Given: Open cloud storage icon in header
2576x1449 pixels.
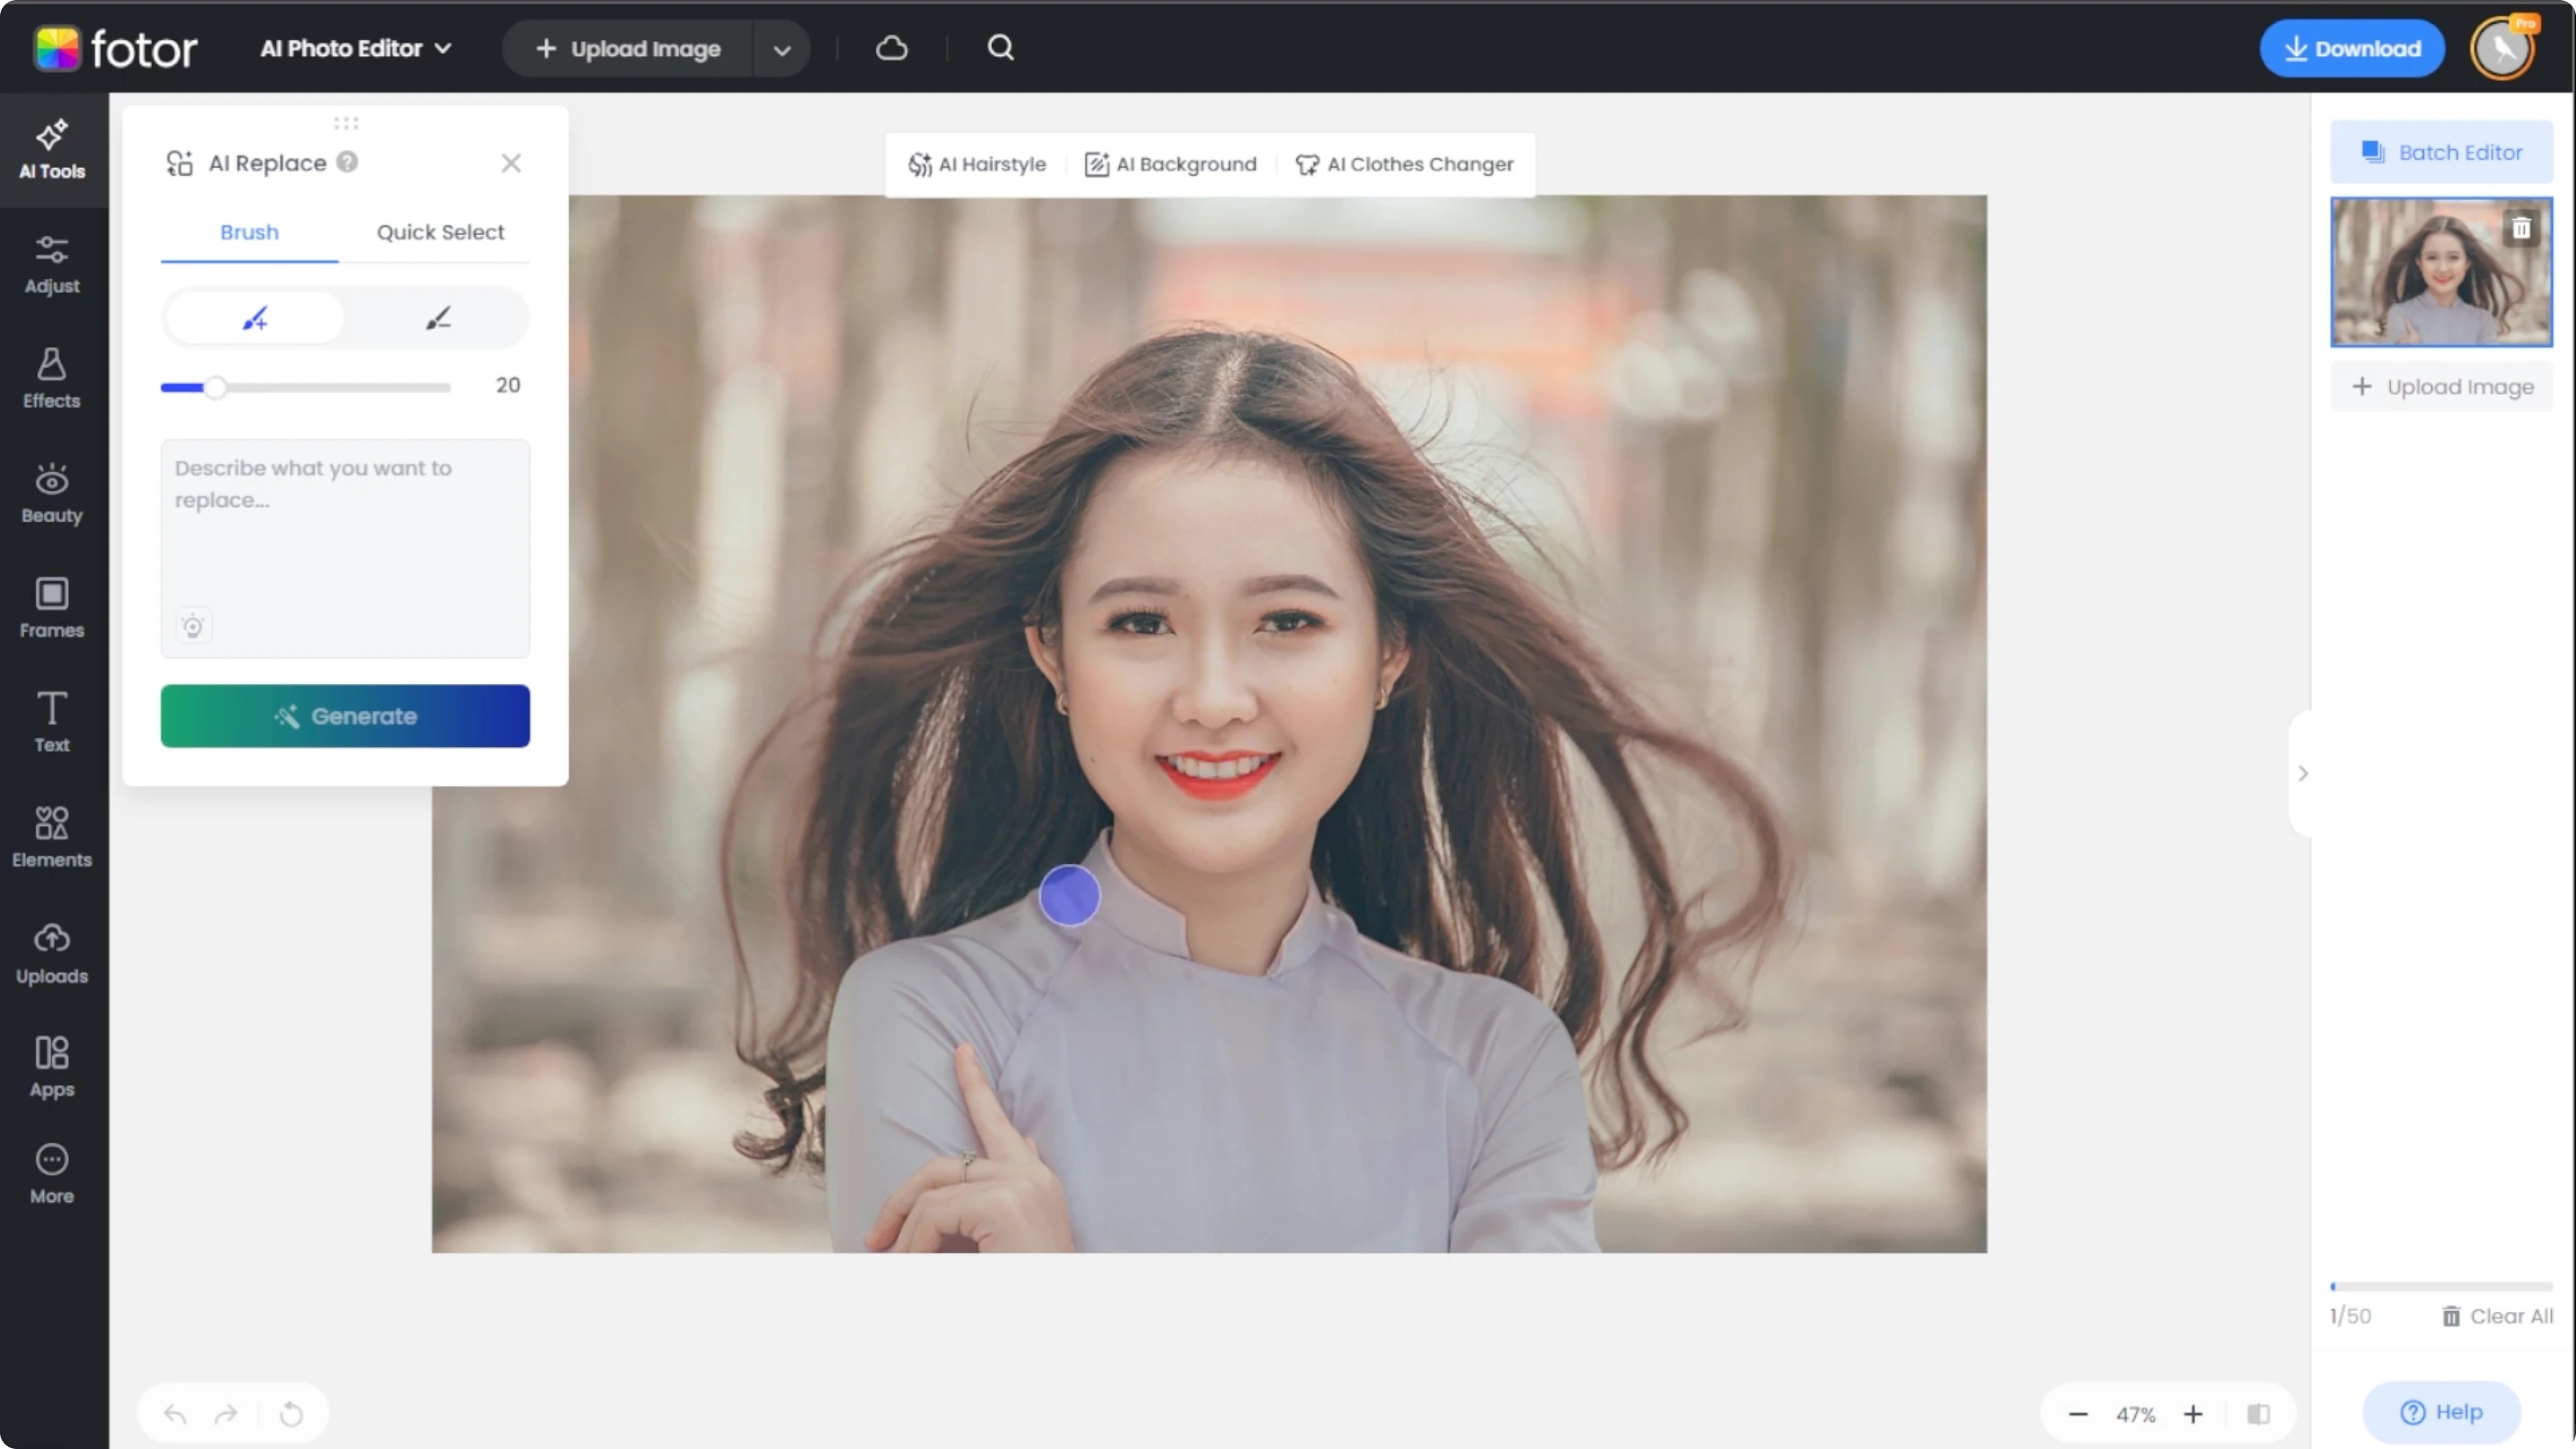Looking at the screenshot, I should pos(892,48).
